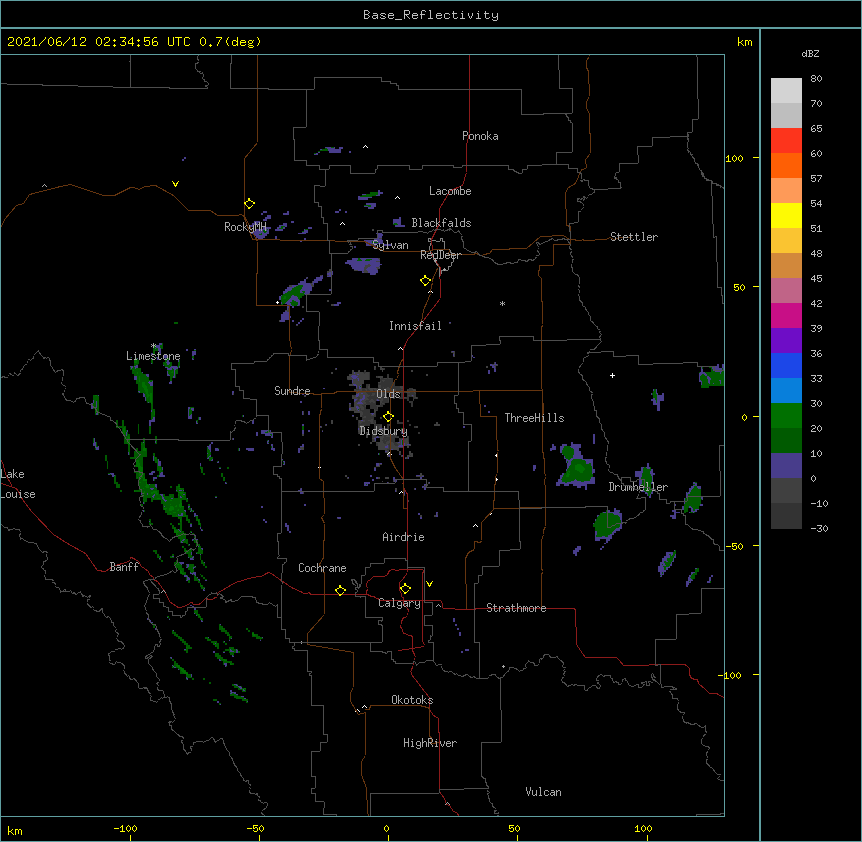862x842 pixels.
Task: Click the RedDeer city label
Action: (440, 255)
